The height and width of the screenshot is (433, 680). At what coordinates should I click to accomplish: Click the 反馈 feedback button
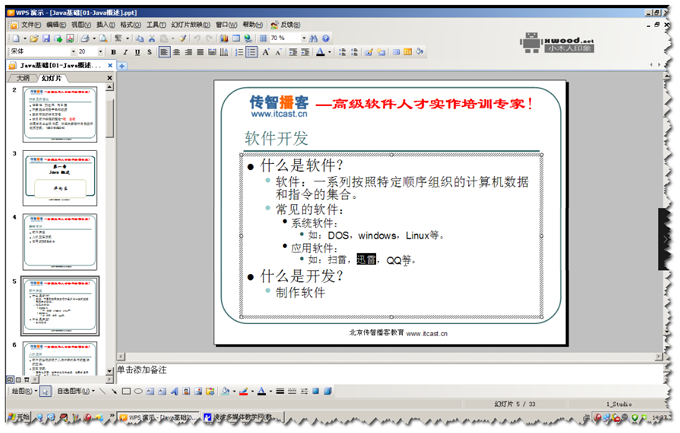285,25
